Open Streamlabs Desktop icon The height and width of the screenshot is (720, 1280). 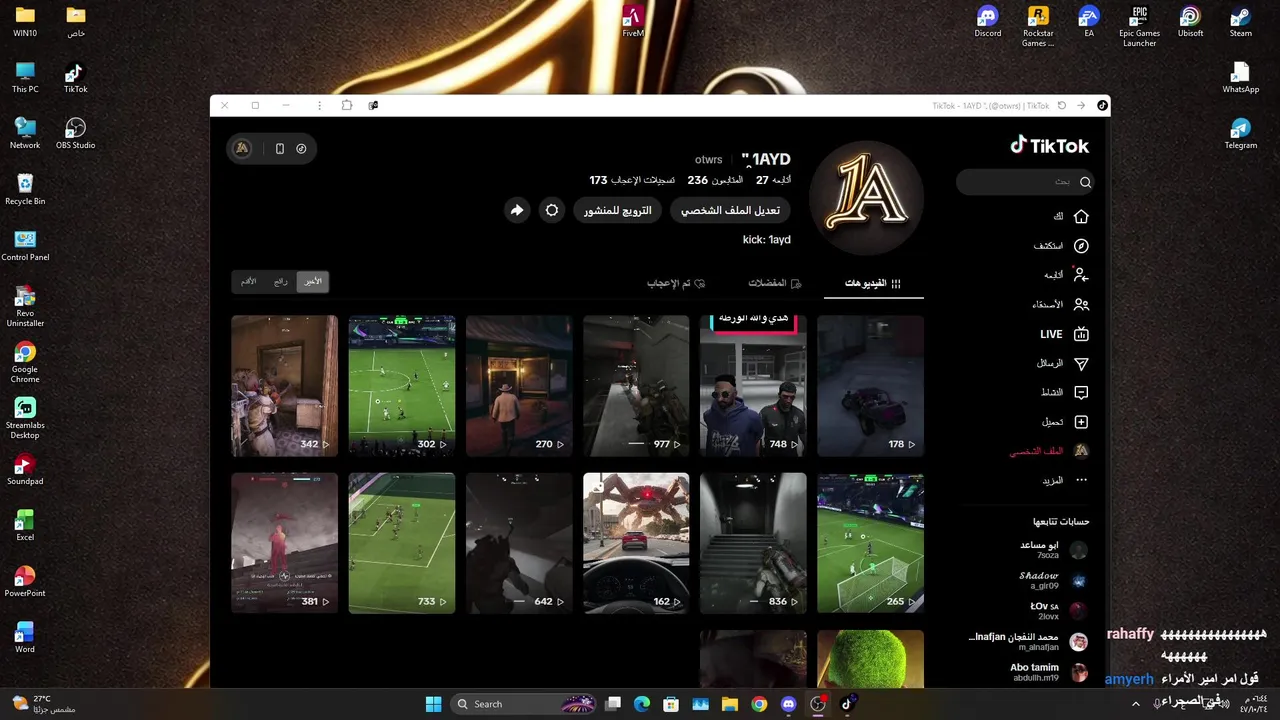(25, 419)
